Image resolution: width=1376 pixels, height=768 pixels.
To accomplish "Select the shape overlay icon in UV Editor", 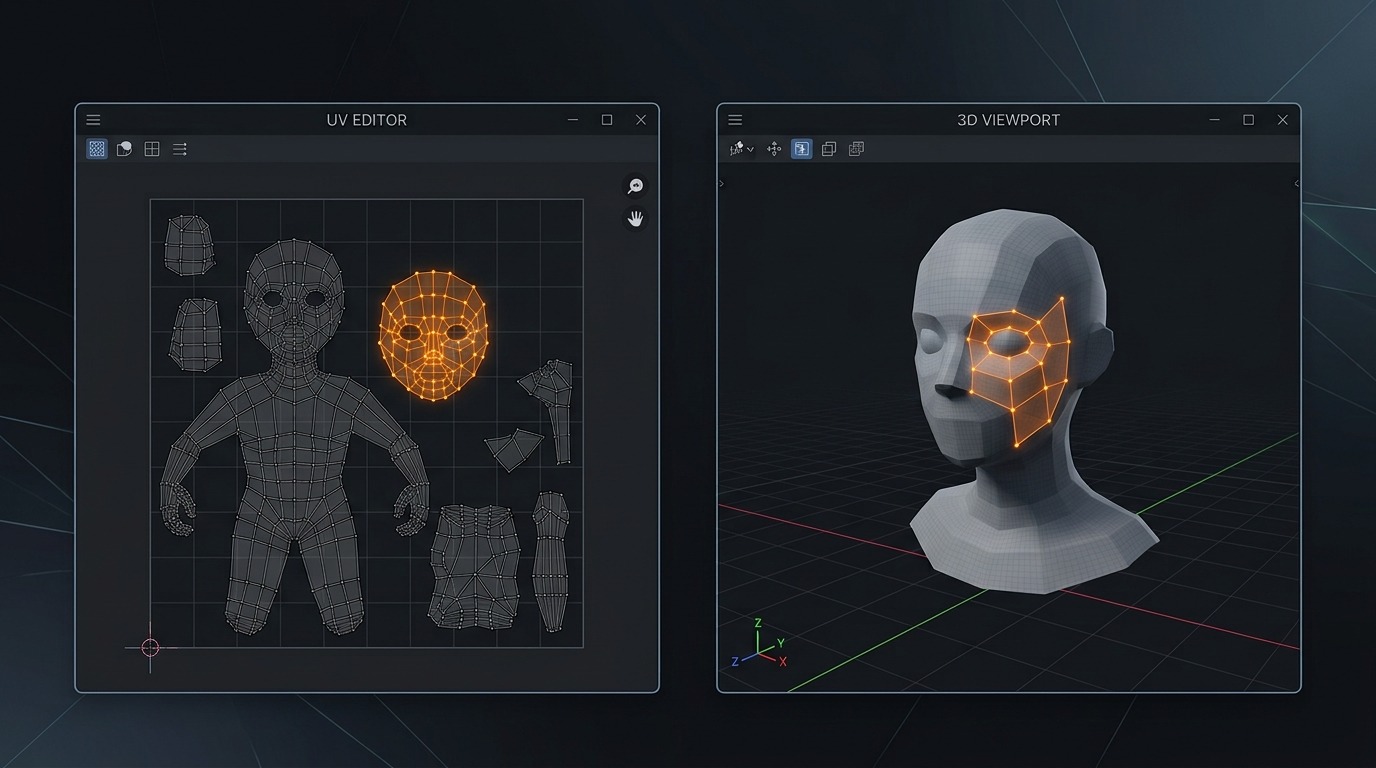I will coord(124,149).
